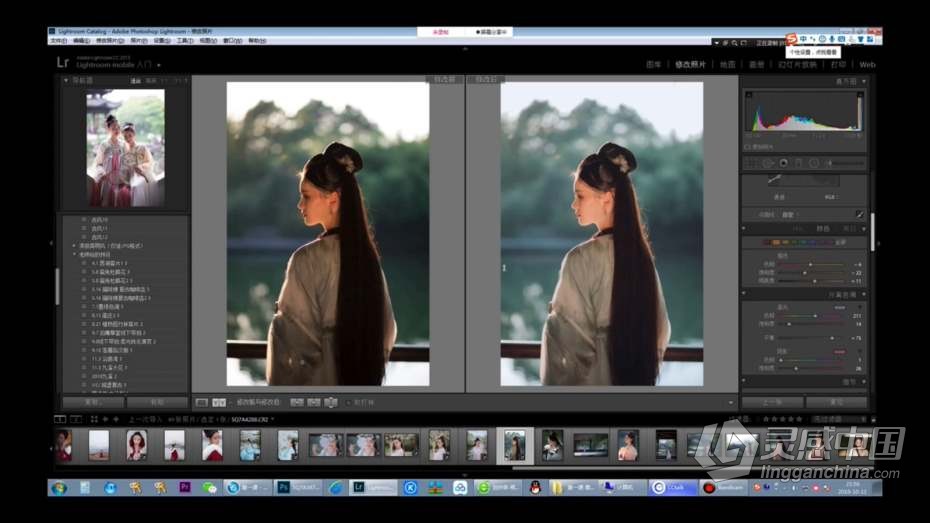
Task: Click the shadows color swatch in Split Toning
Action: coord(839,352)
